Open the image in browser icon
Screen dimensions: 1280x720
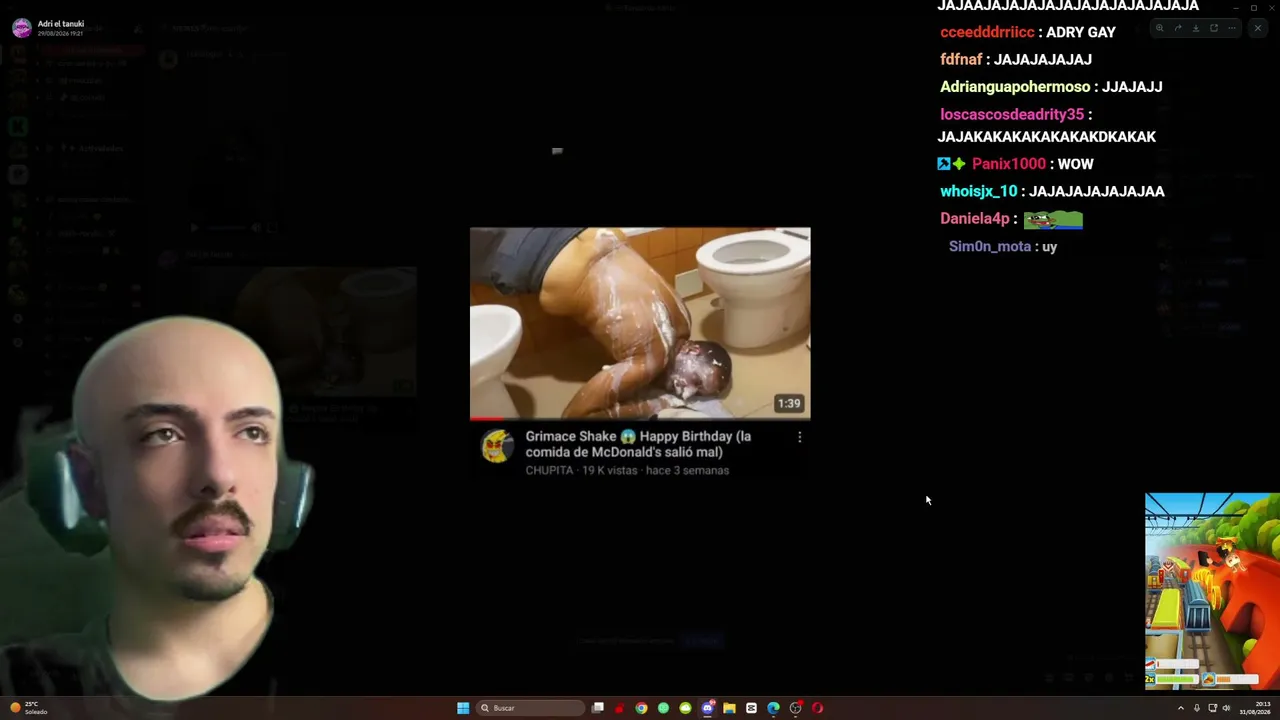(1214, 28)
